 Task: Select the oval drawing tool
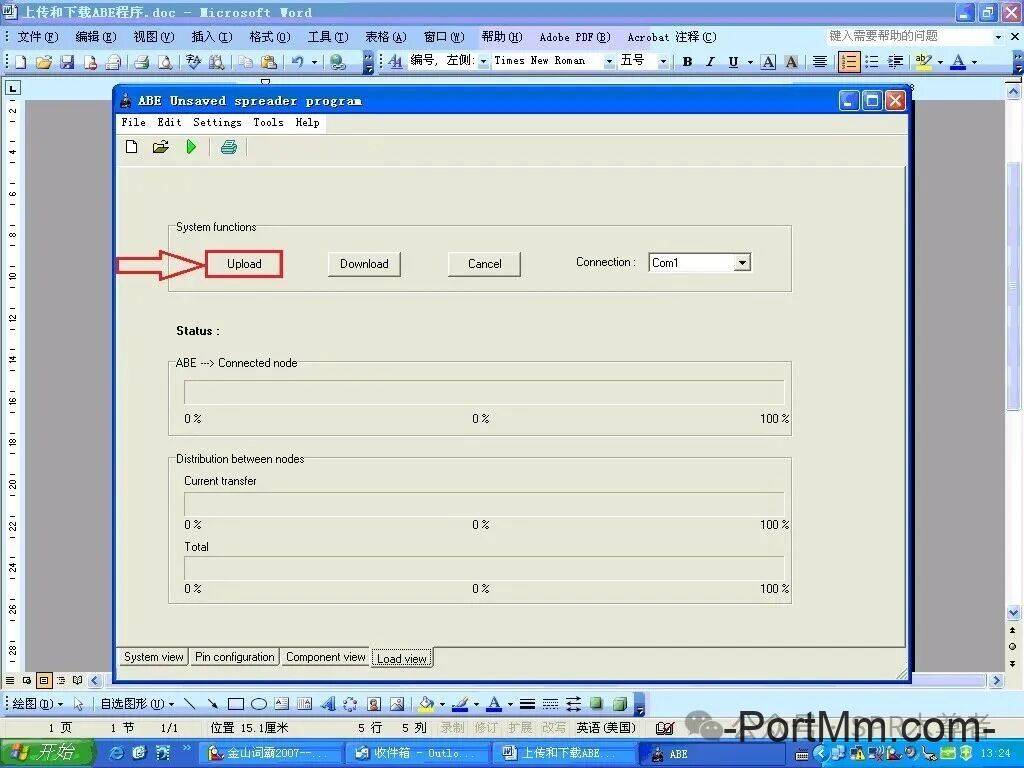259,704
